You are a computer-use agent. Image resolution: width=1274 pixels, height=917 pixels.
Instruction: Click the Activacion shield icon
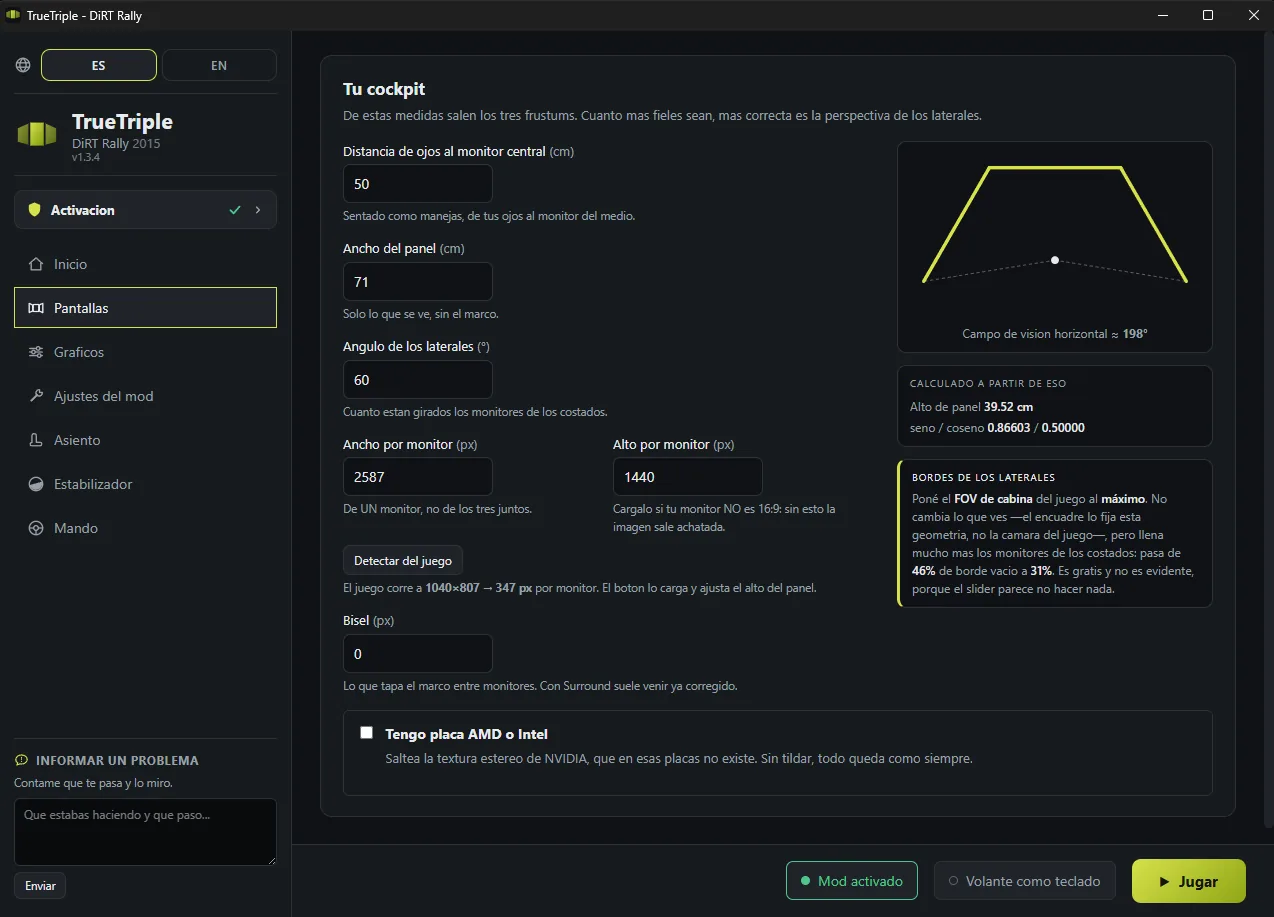coord(34,210)
